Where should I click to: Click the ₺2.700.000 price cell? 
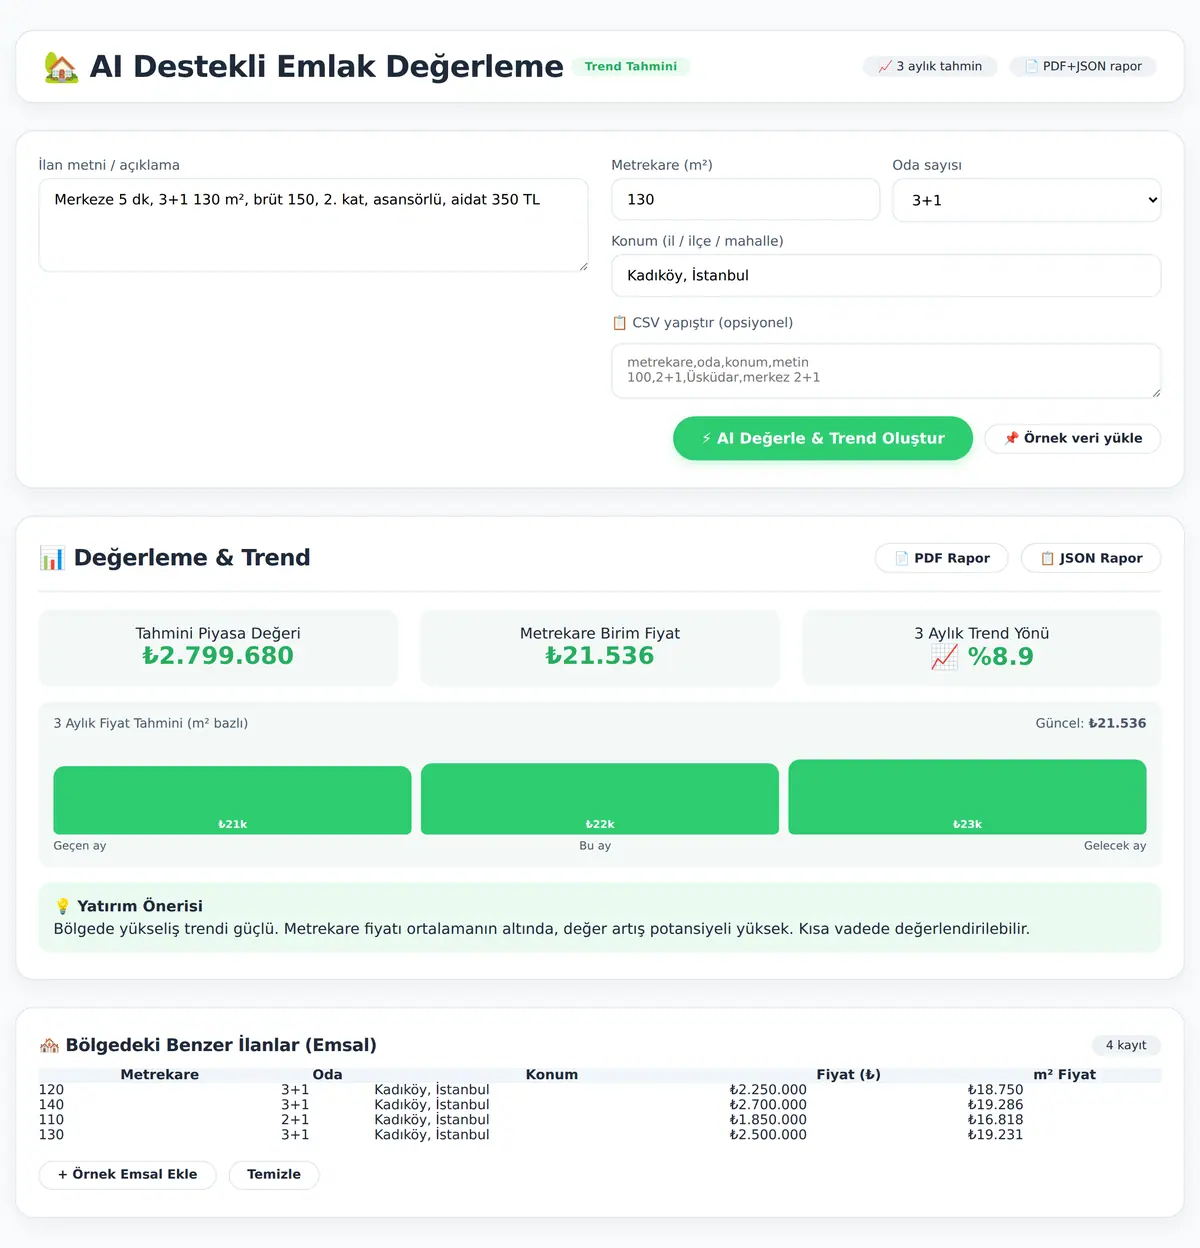[x=768, y=1105]
